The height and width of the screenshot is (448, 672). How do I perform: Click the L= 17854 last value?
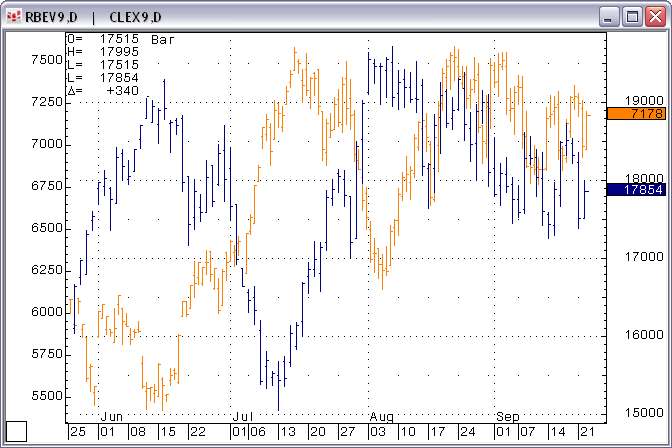coord(103,78)
